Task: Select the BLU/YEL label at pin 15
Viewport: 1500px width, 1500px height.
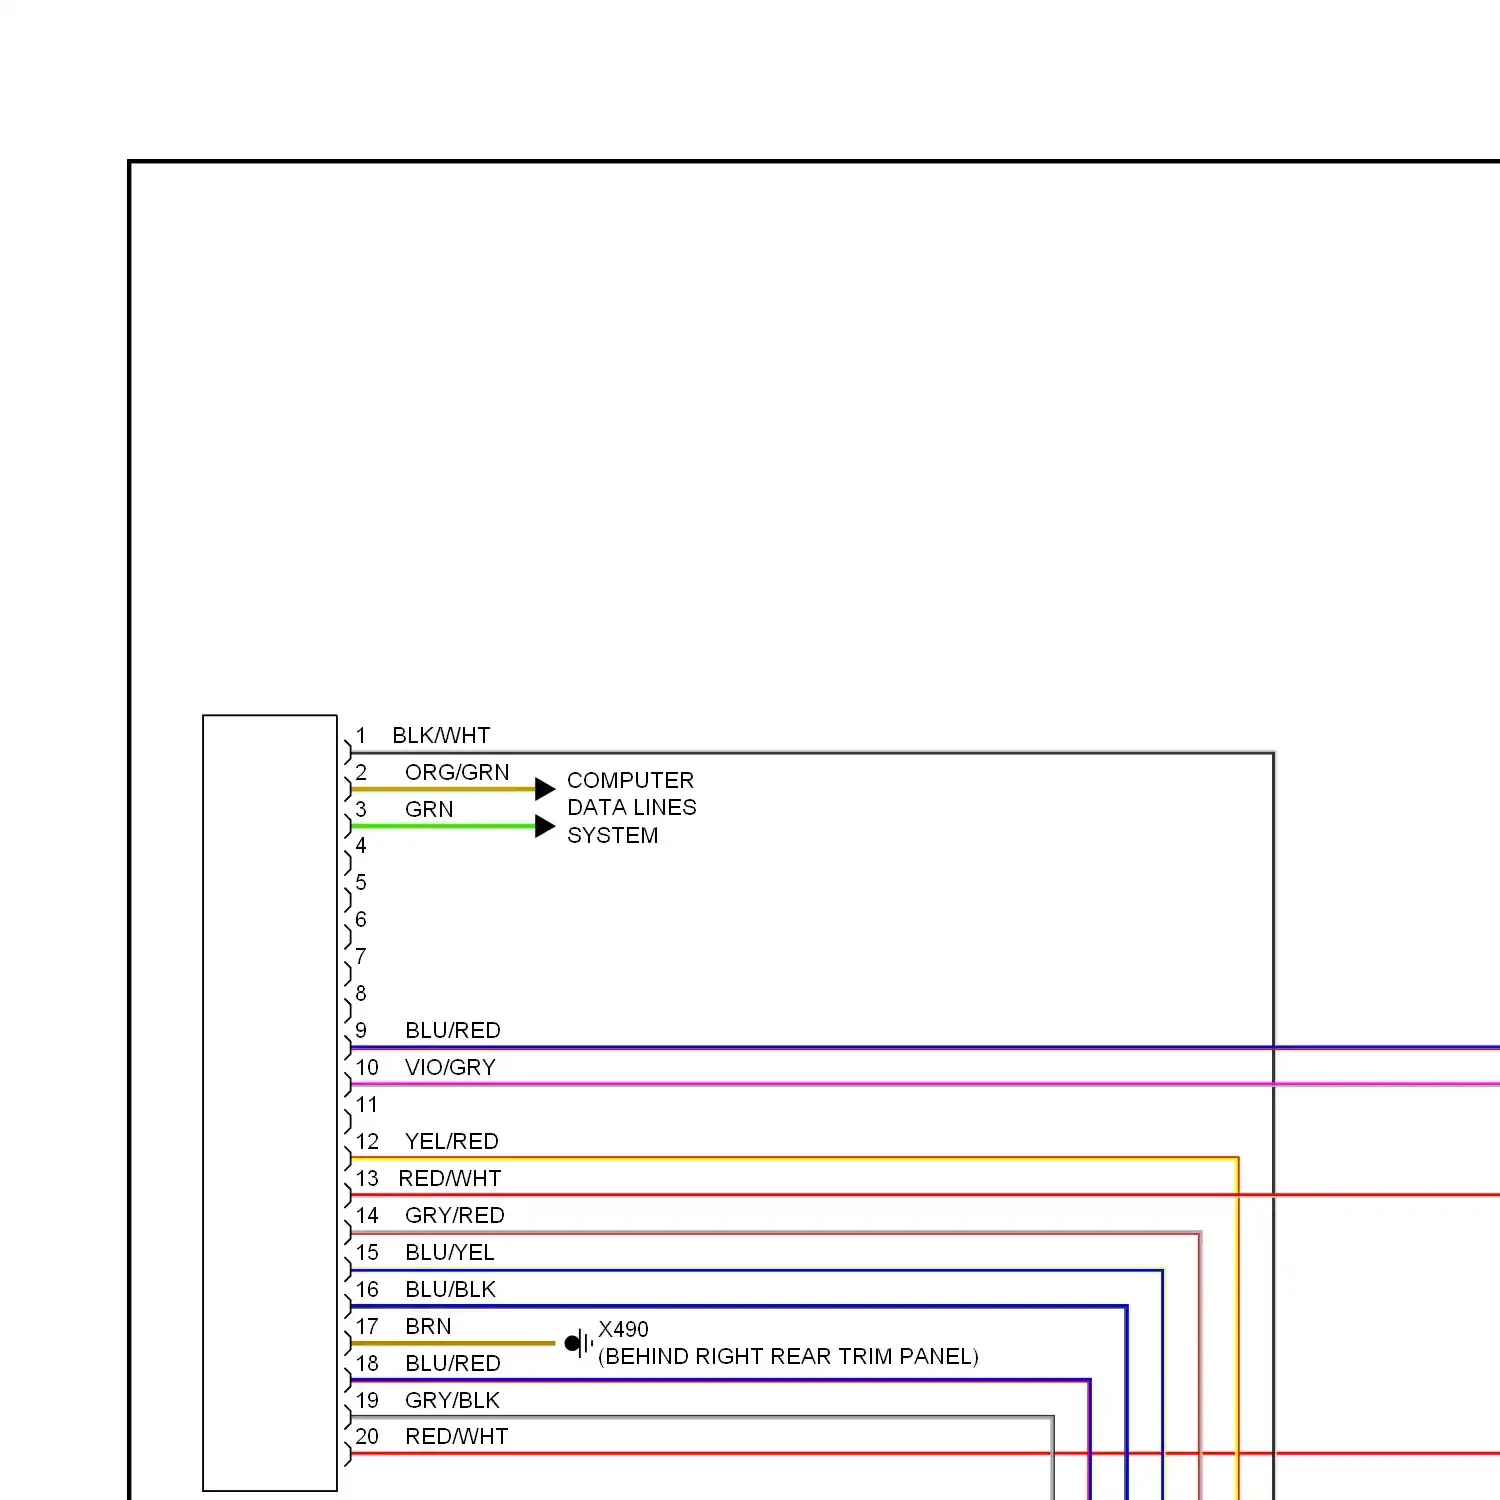Action: (450, 1253)
